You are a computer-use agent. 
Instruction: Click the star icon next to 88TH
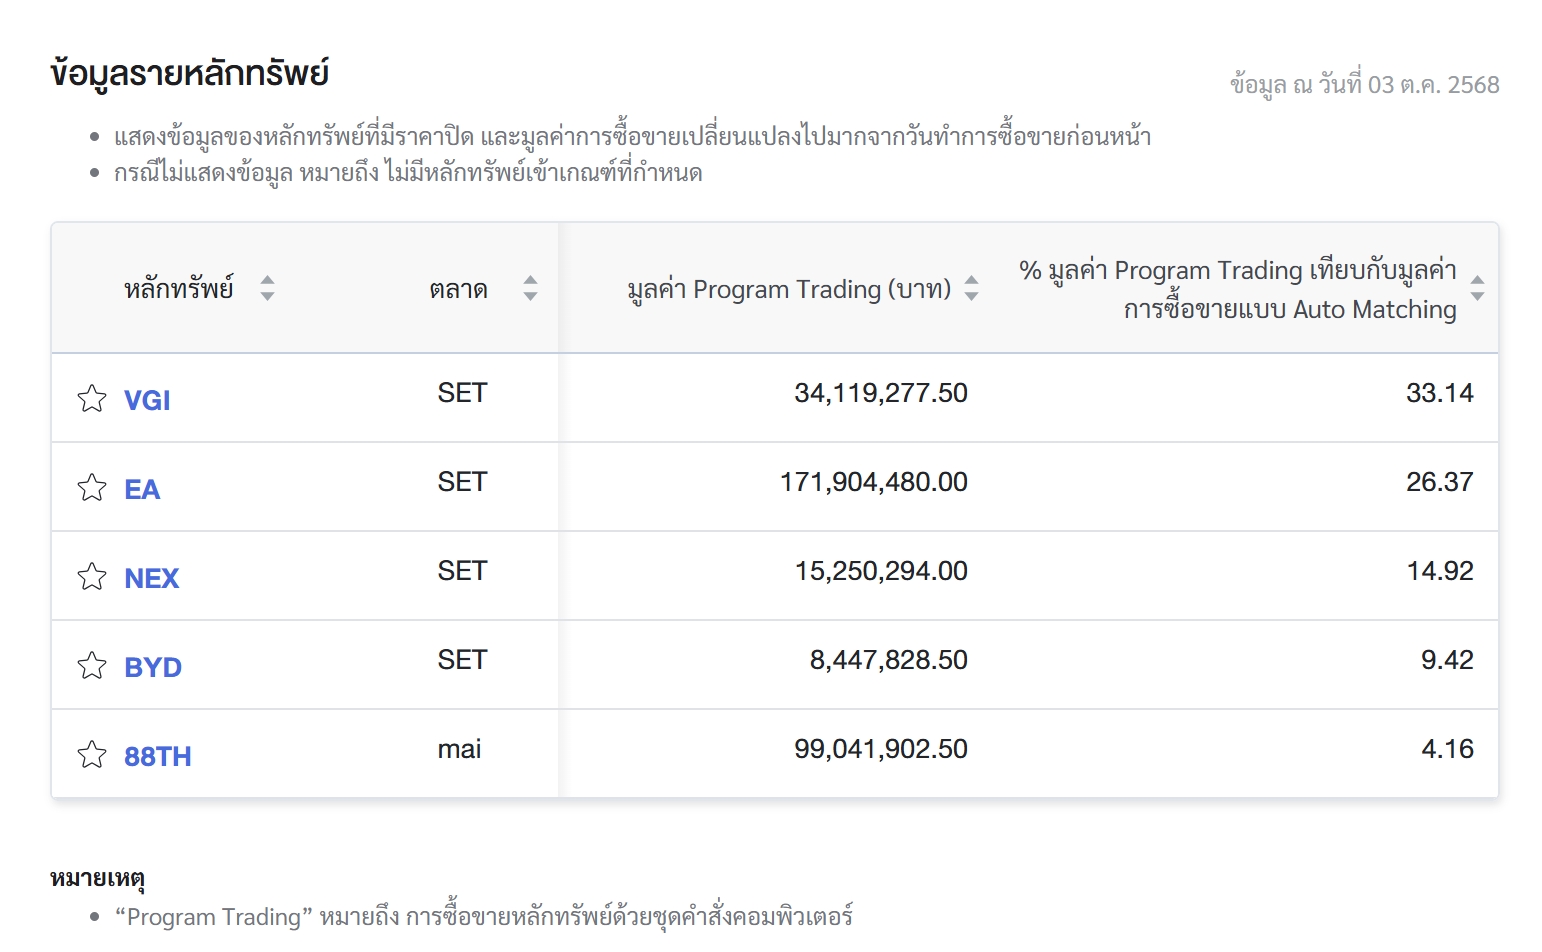(x=92, y=754)
